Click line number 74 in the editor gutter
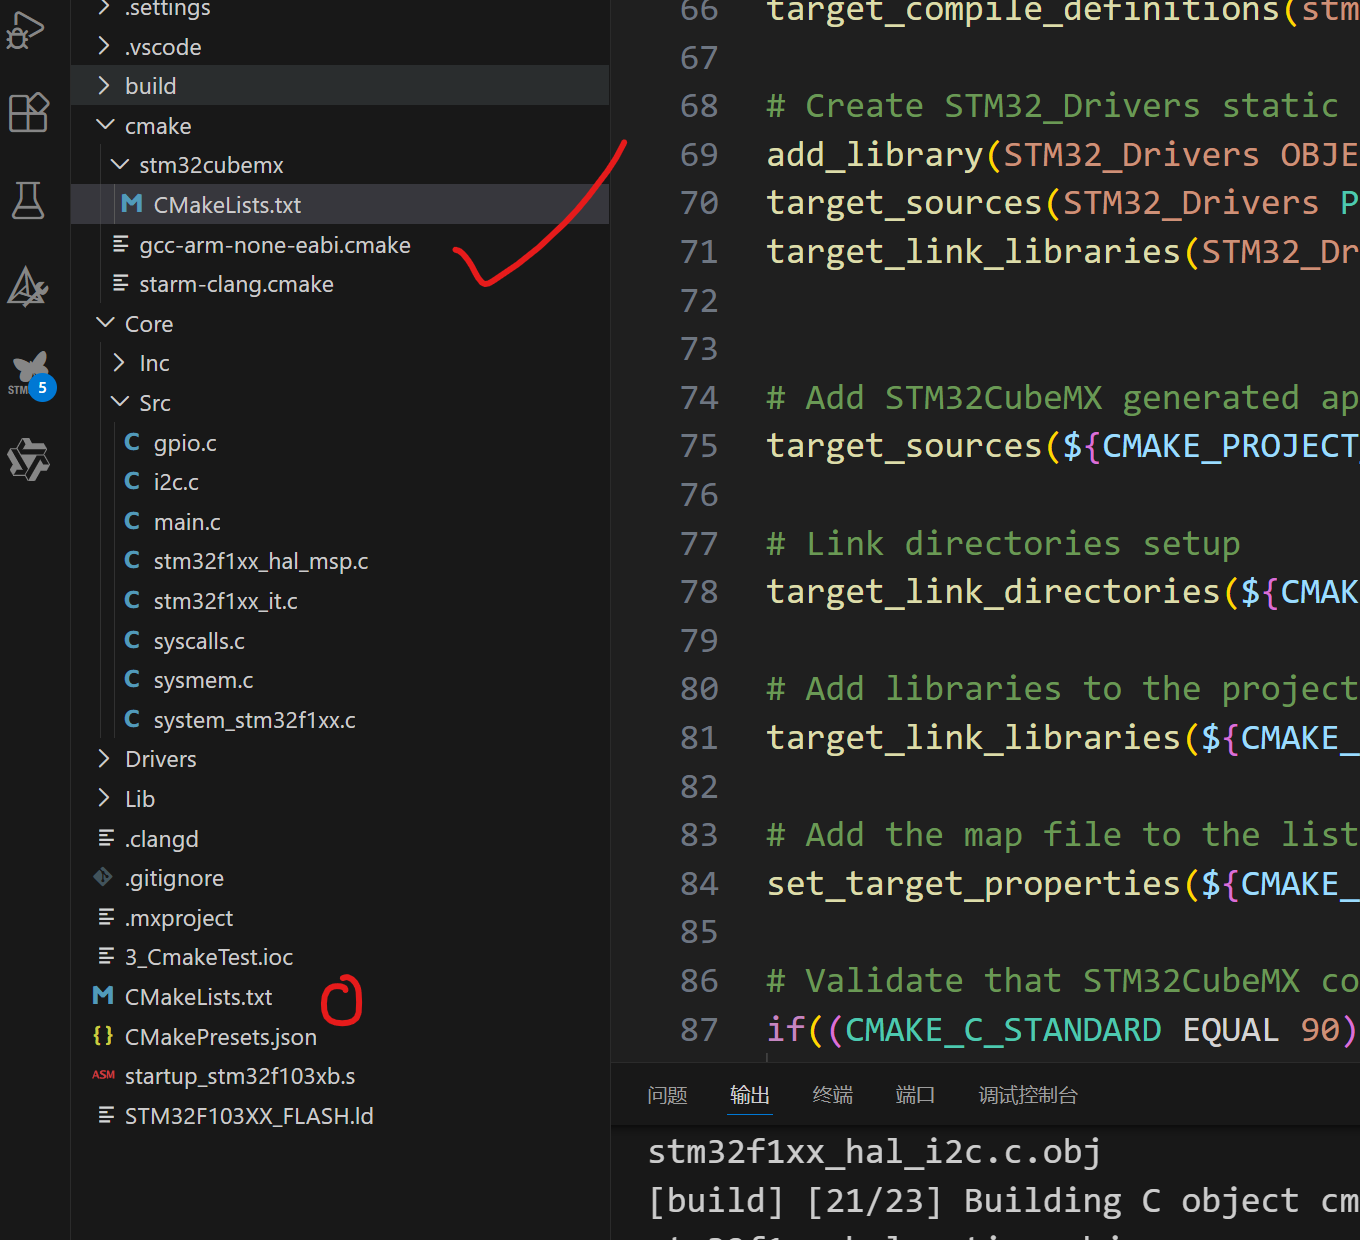Image resolution: width=1360 pixels, height=1240 pixels. (x=699, y=397)
